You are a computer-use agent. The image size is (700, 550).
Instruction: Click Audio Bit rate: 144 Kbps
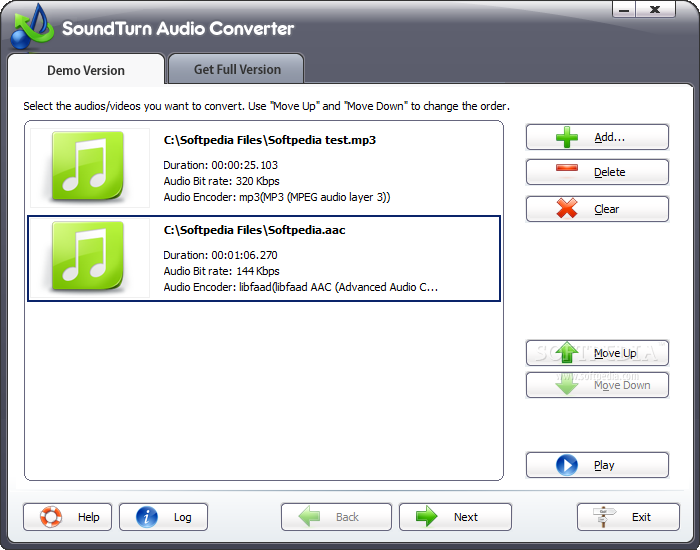pyautogui.click(x=221, y=271)
